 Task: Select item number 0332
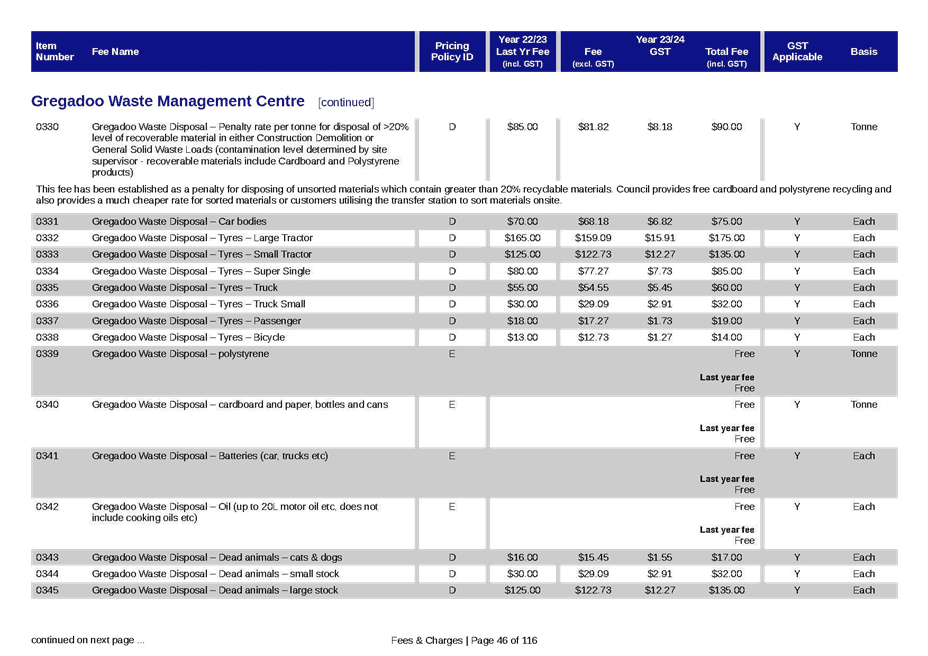pos(47,238)
